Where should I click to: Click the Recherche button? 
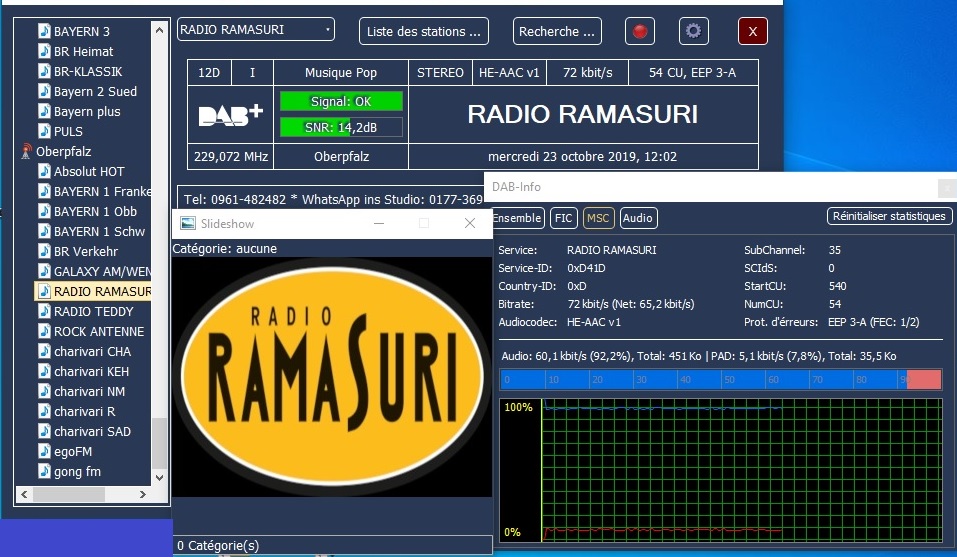pyautogui.click(x=557, y=31)
